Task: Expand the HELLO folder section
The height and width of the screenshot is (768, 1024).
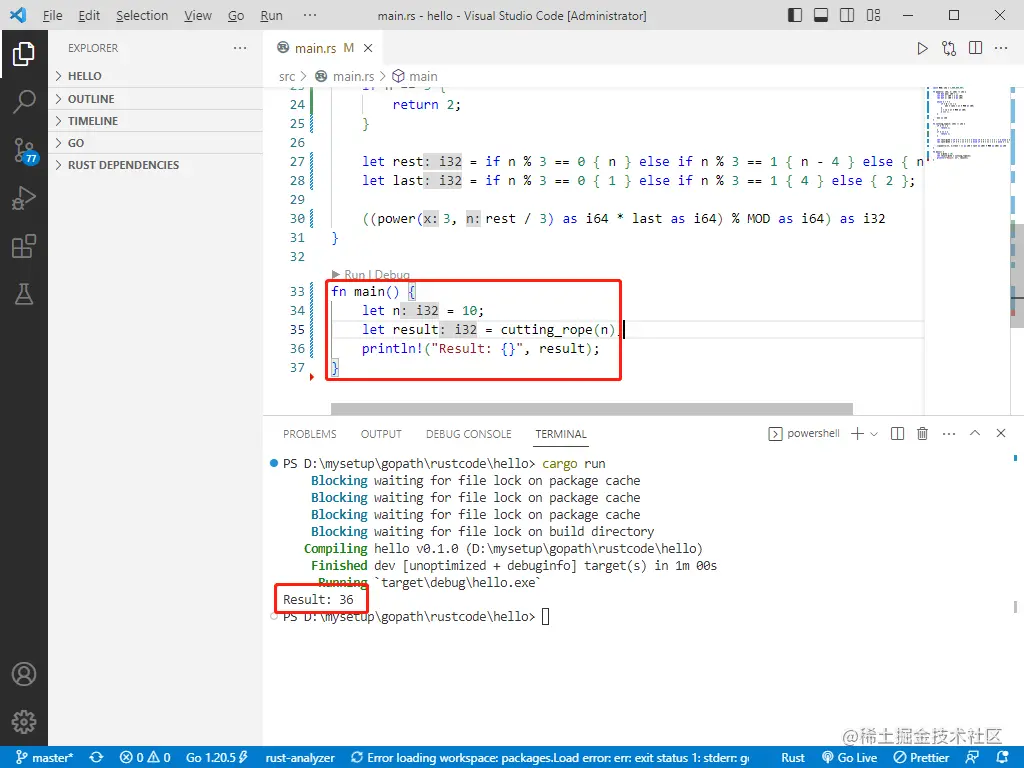Action: [156, 76]
